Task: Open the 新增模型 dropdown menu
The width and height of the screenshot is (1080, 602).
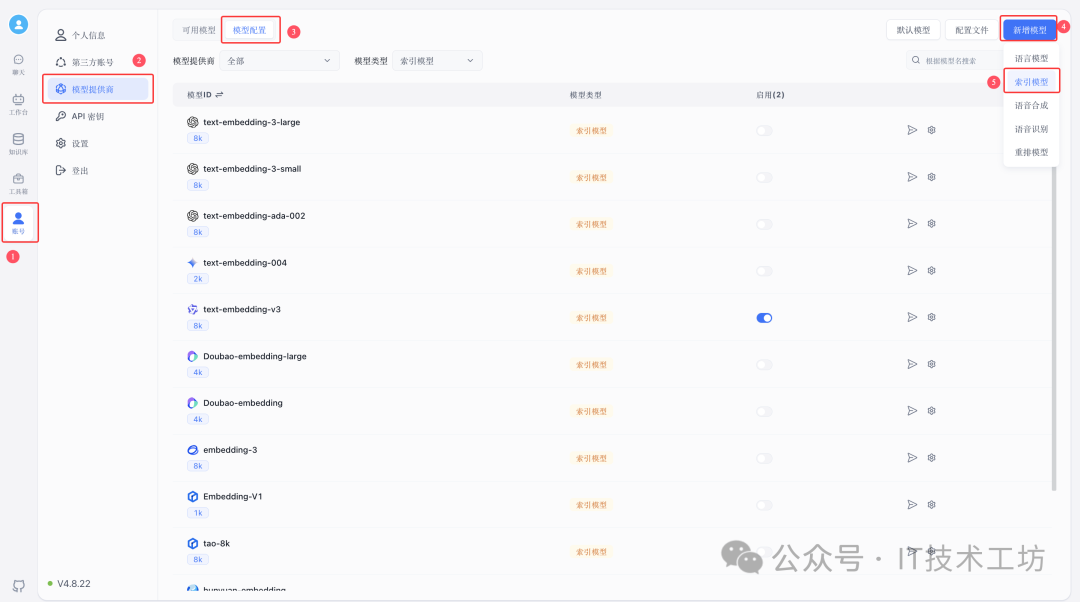Action: [1030, 29]
